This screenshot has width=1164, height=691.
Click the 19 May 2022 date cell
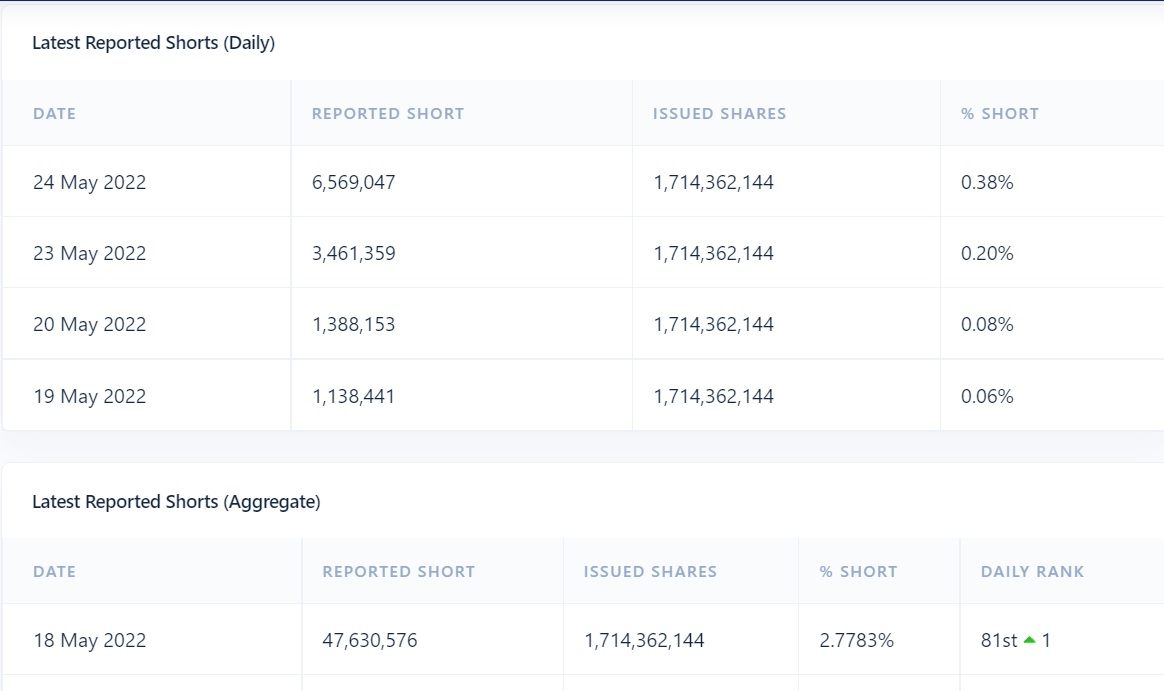89,397
